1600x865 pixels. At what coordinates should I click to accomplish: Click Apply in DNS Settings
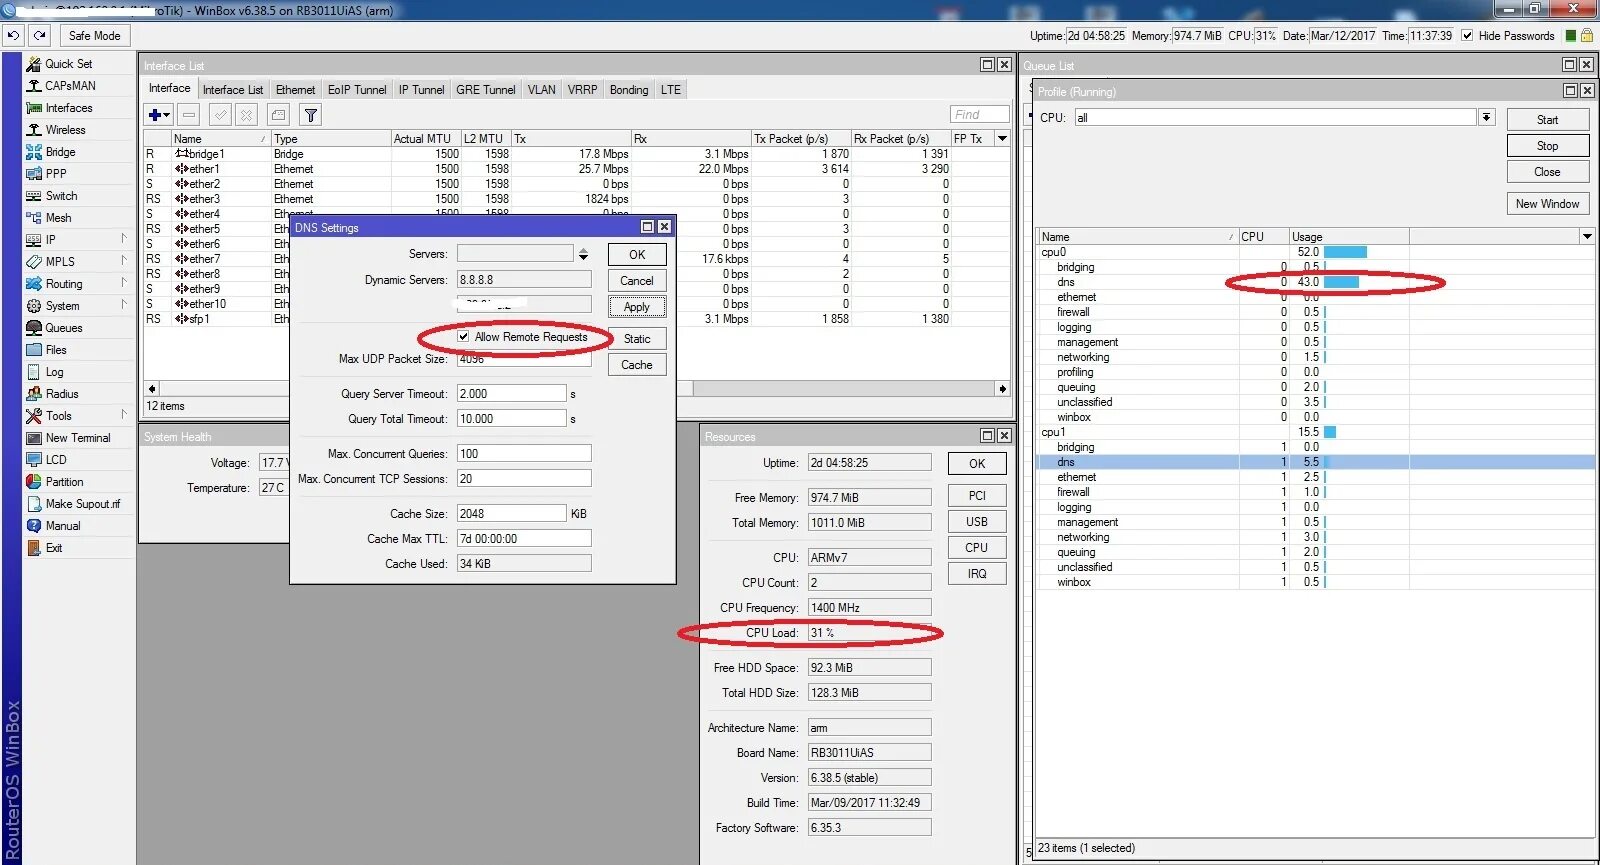[x=637, y=307]
